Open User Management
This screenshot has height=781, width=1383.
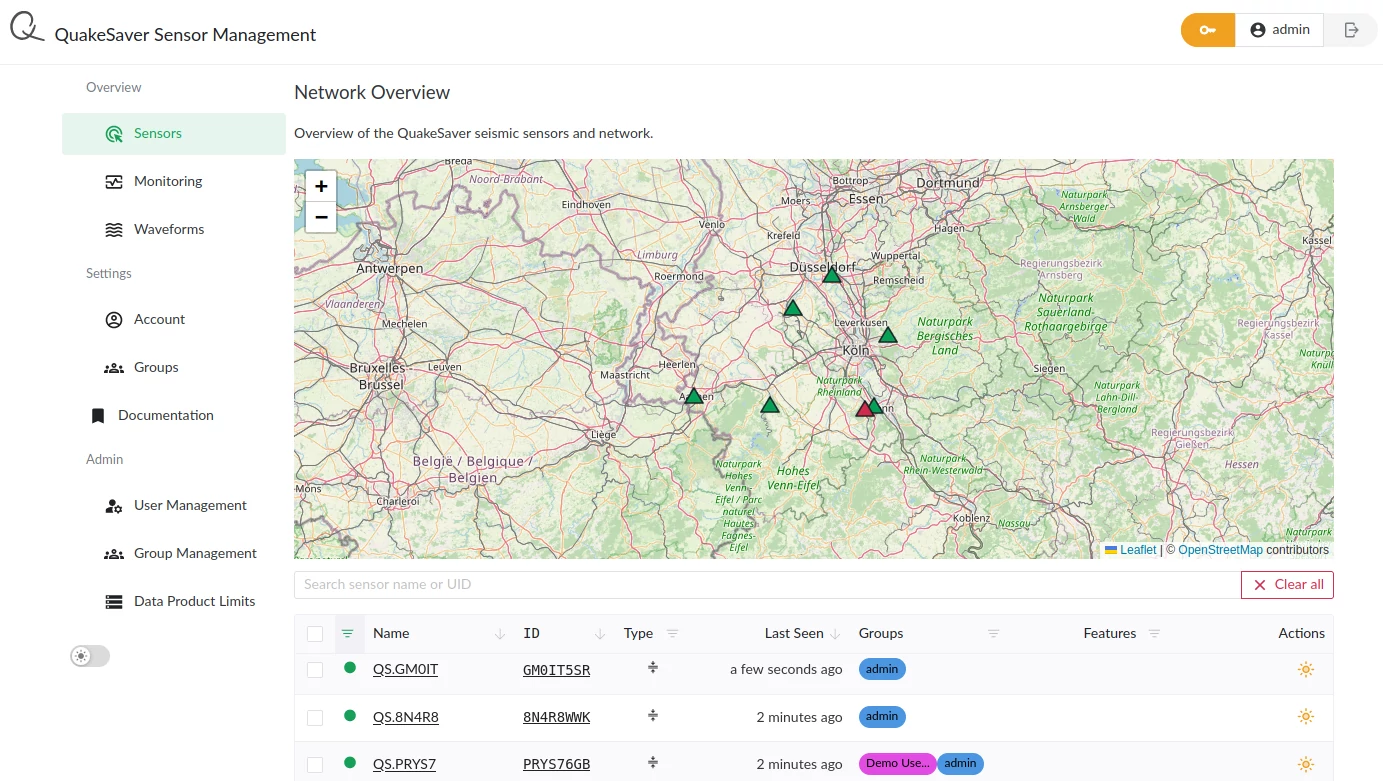coord(174,506)
